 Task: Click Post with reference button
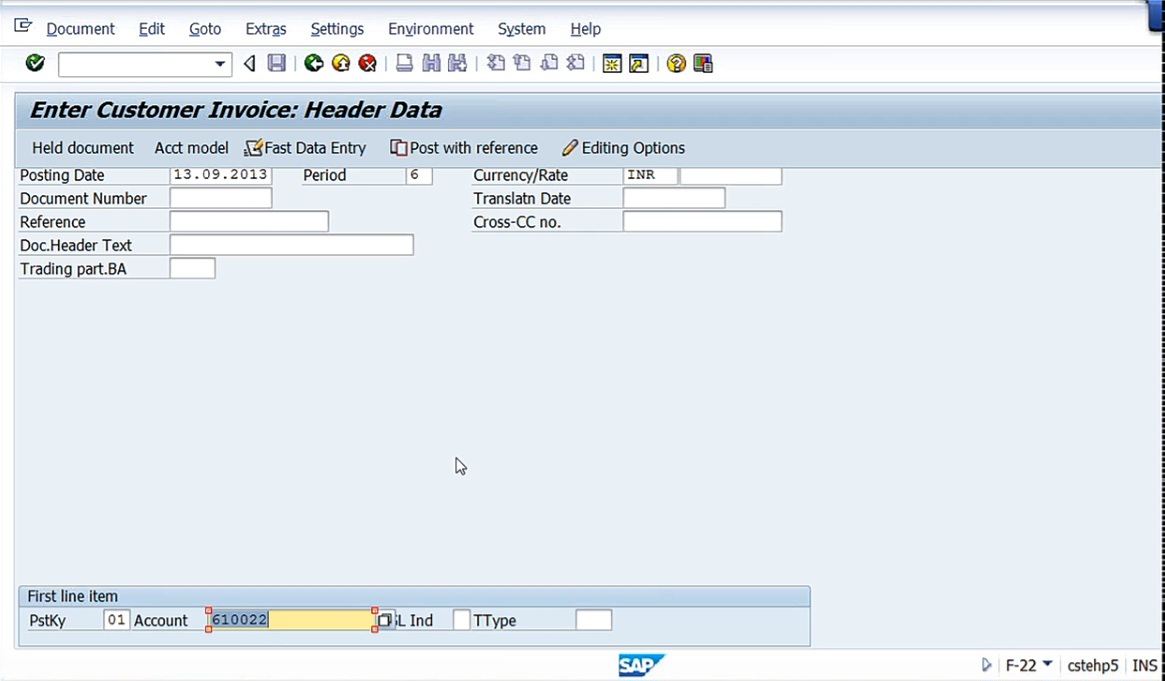coord(464,148)
